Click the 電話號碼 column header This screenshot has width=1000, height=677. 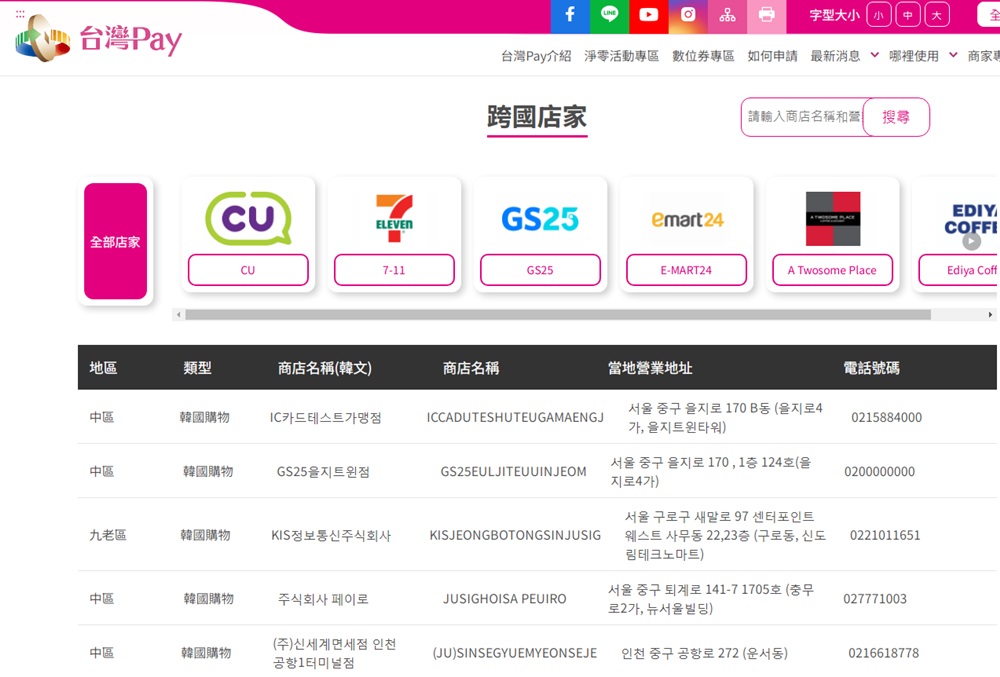(871, 368)
